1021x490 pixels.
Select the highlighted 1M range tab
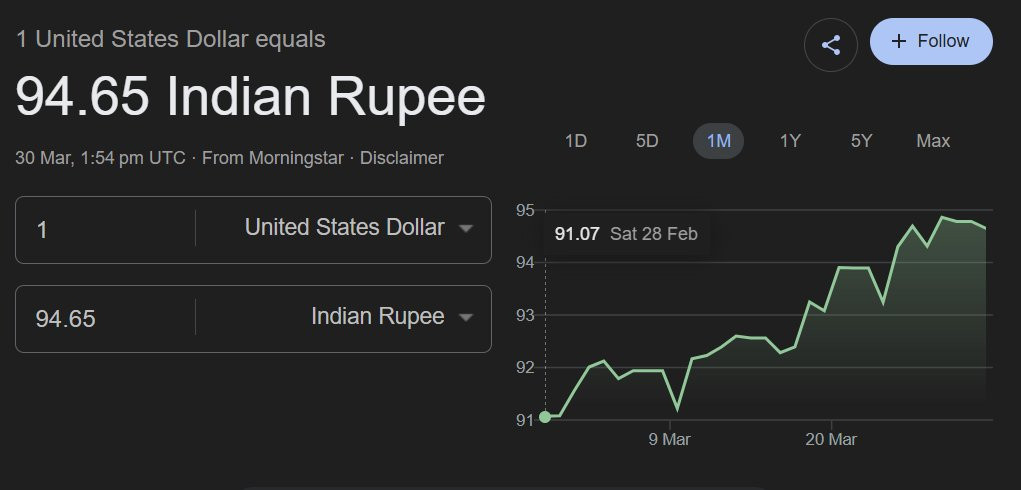tap(718, 141)
